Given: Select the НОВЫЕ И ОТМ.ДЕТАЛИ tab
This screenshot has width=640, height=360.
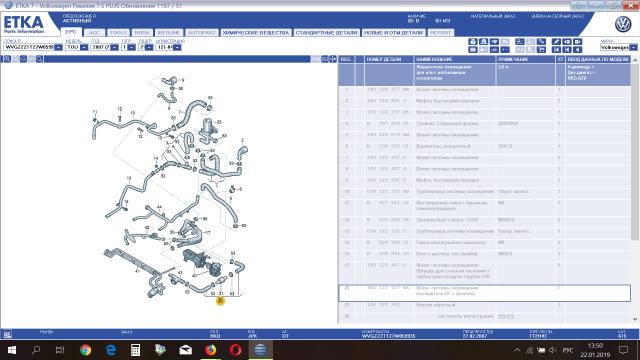Looking at the screenshot, I should click(x=393, y=33).
